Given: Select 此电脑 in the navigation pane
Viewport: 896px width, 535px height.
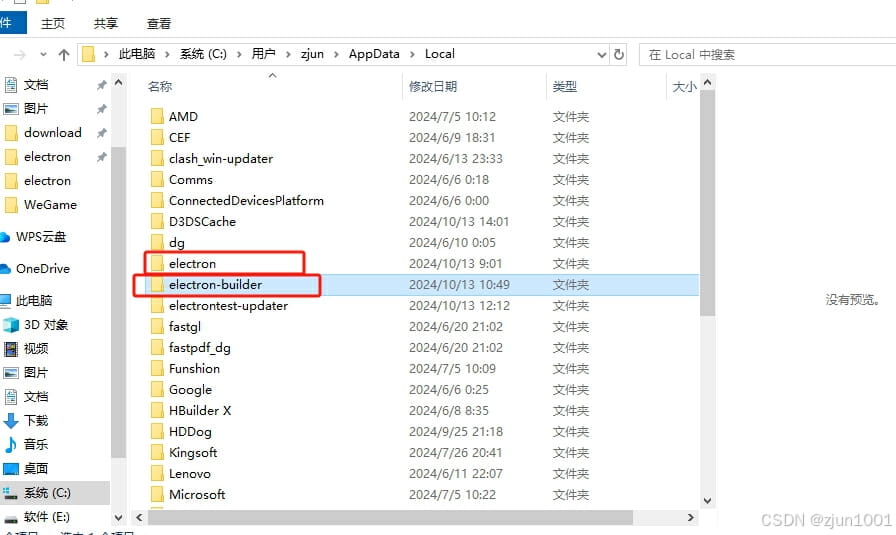Looking at the screenshot, I should [x=34, y=301].
